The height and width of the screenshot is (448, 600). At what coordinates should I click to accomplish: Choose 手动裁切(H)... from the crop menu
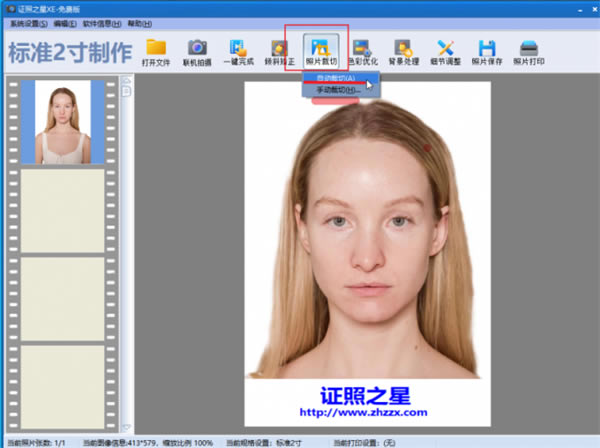(341, 90)
